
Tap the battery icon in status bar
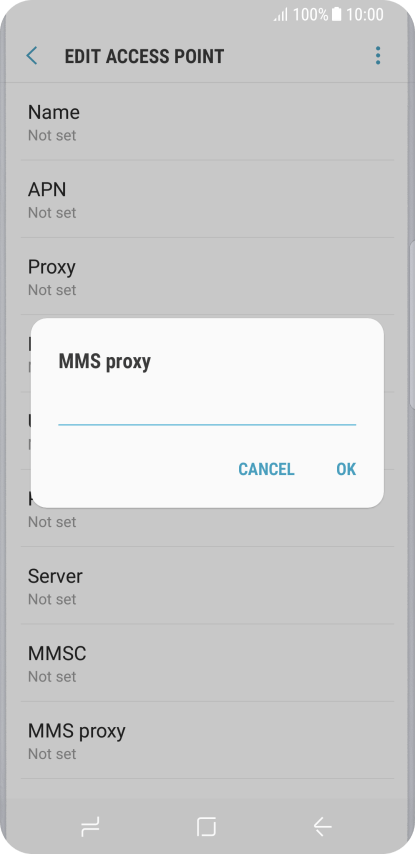(x=337, y=14)
